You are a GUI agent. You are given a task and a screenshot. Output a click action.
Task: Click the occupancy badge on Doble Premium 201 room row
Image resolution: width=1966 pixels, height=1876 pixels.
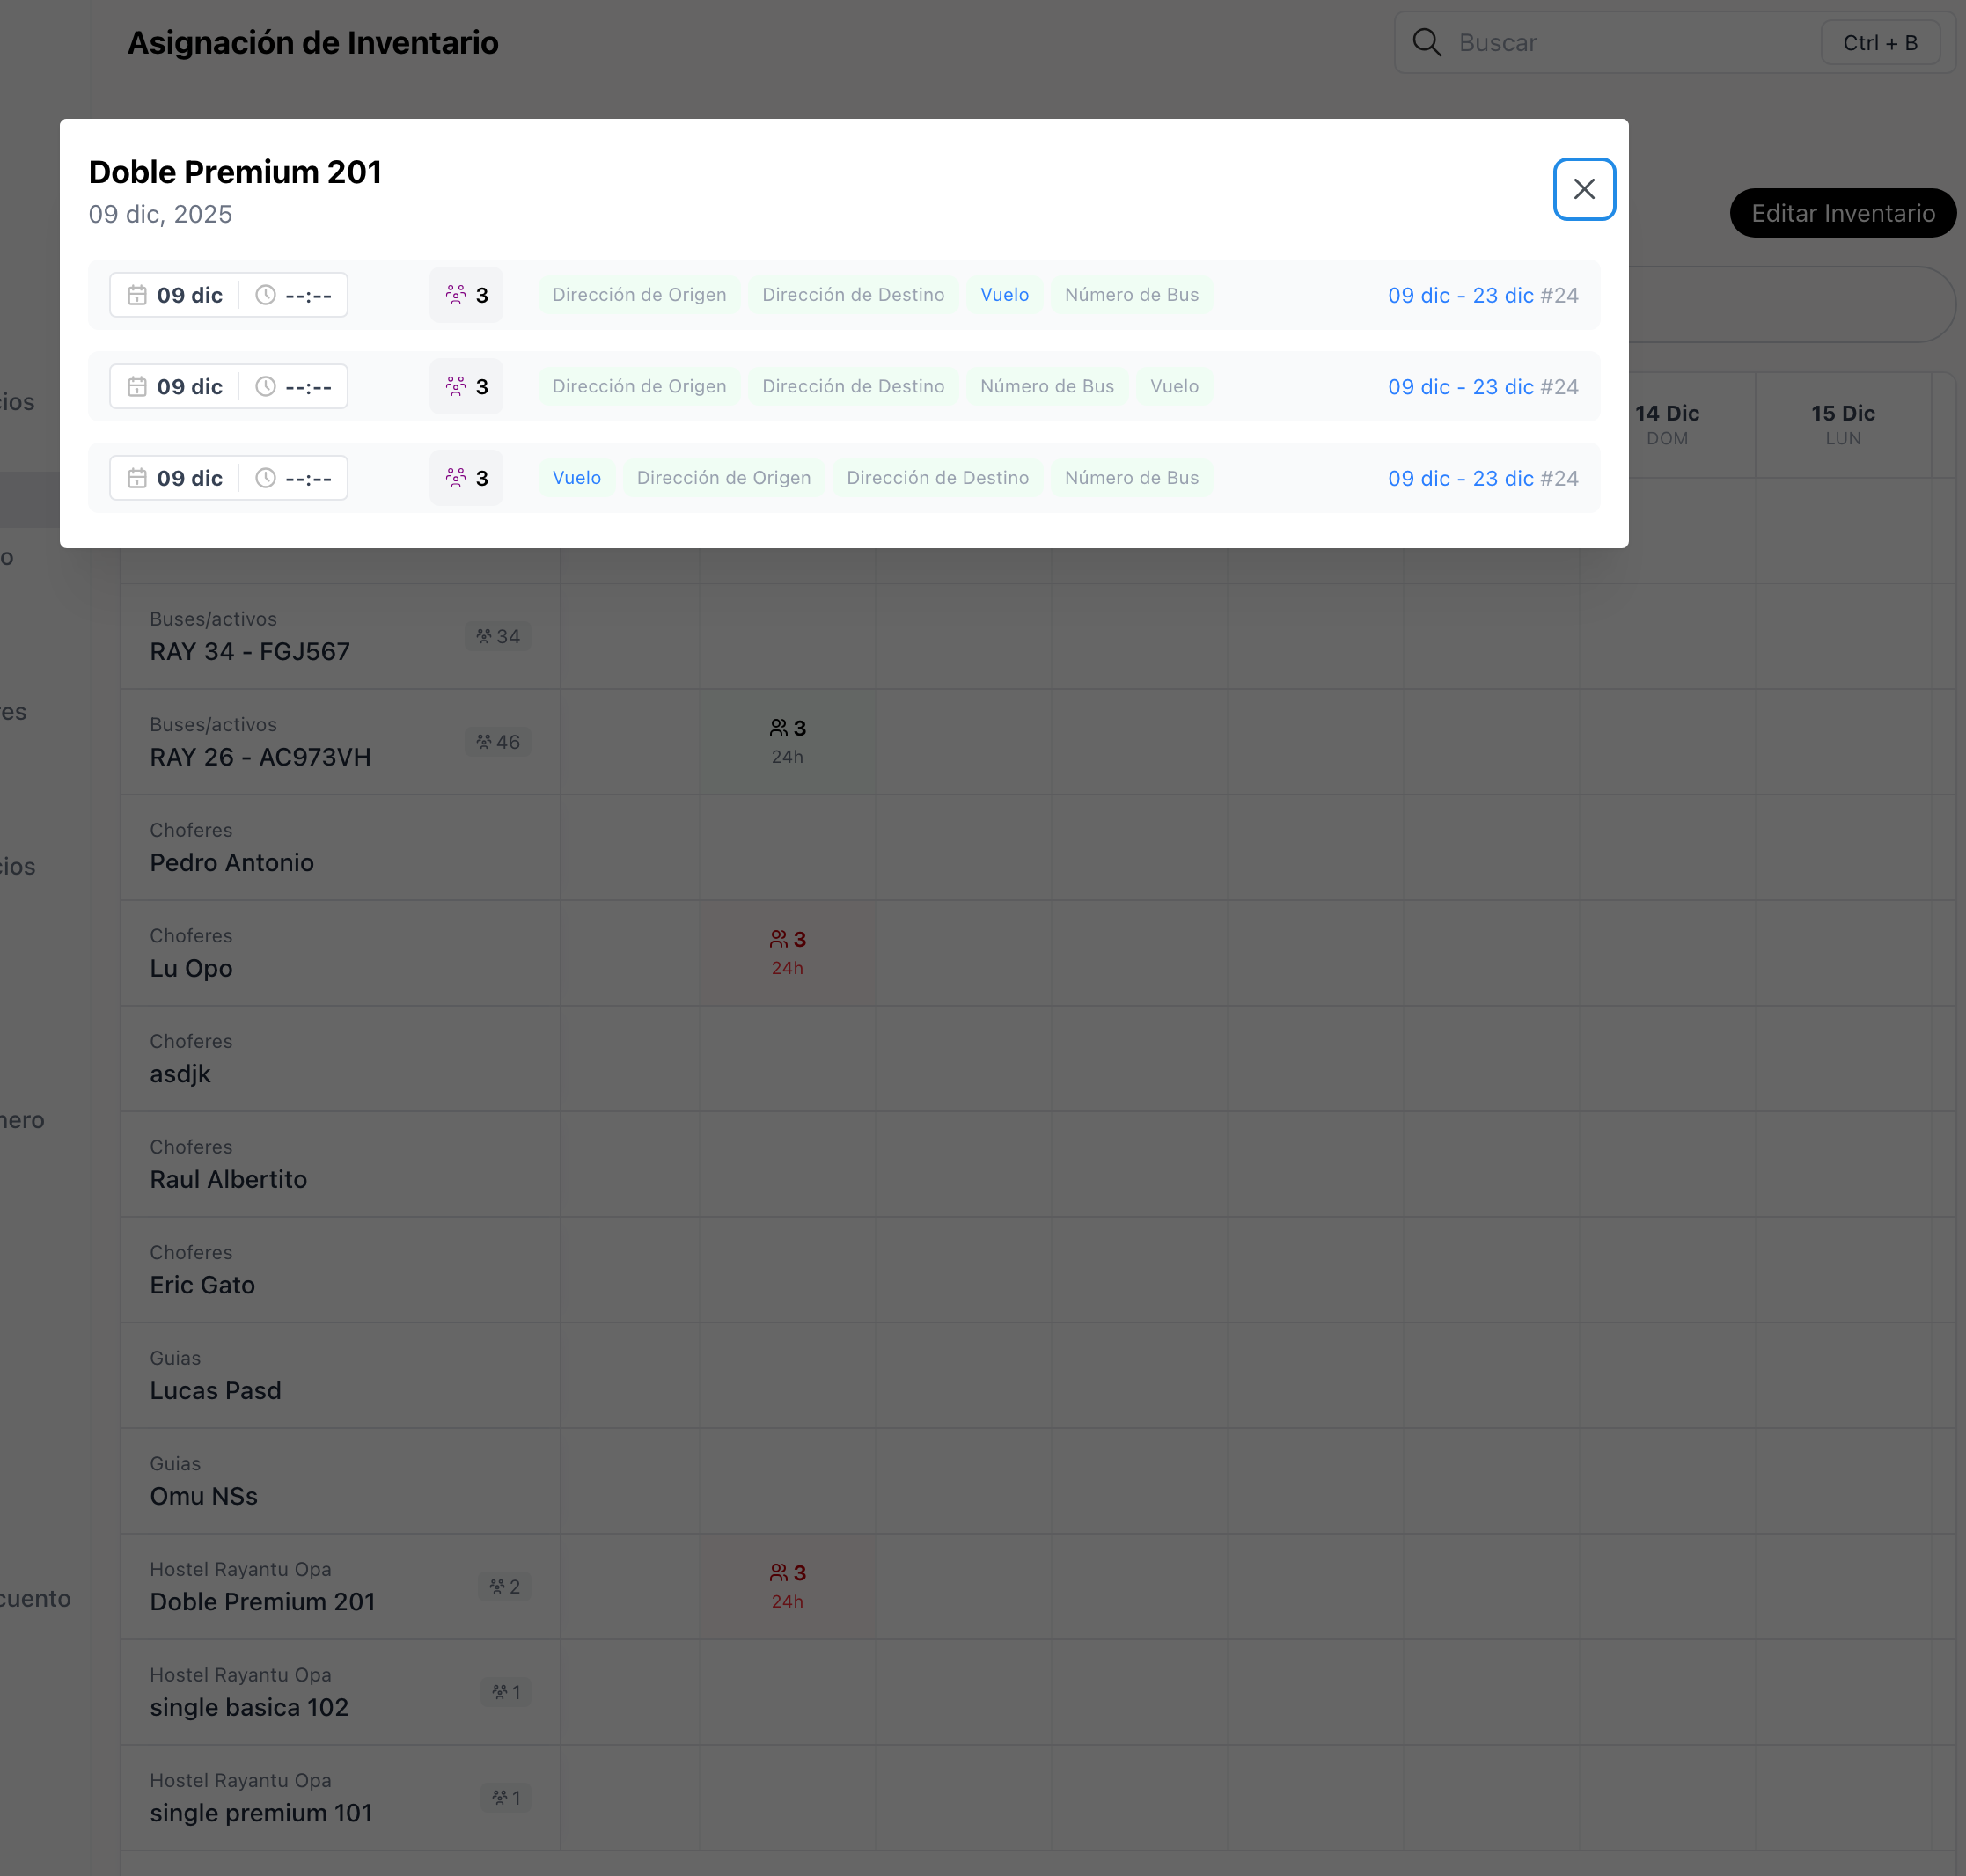(x=504, y=1586)
